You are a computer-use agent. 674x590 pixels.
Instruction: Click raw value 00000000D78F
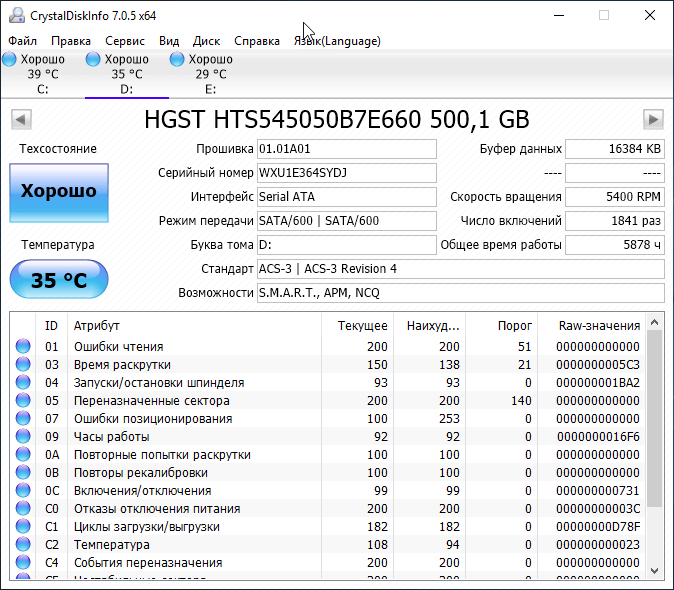598,527
